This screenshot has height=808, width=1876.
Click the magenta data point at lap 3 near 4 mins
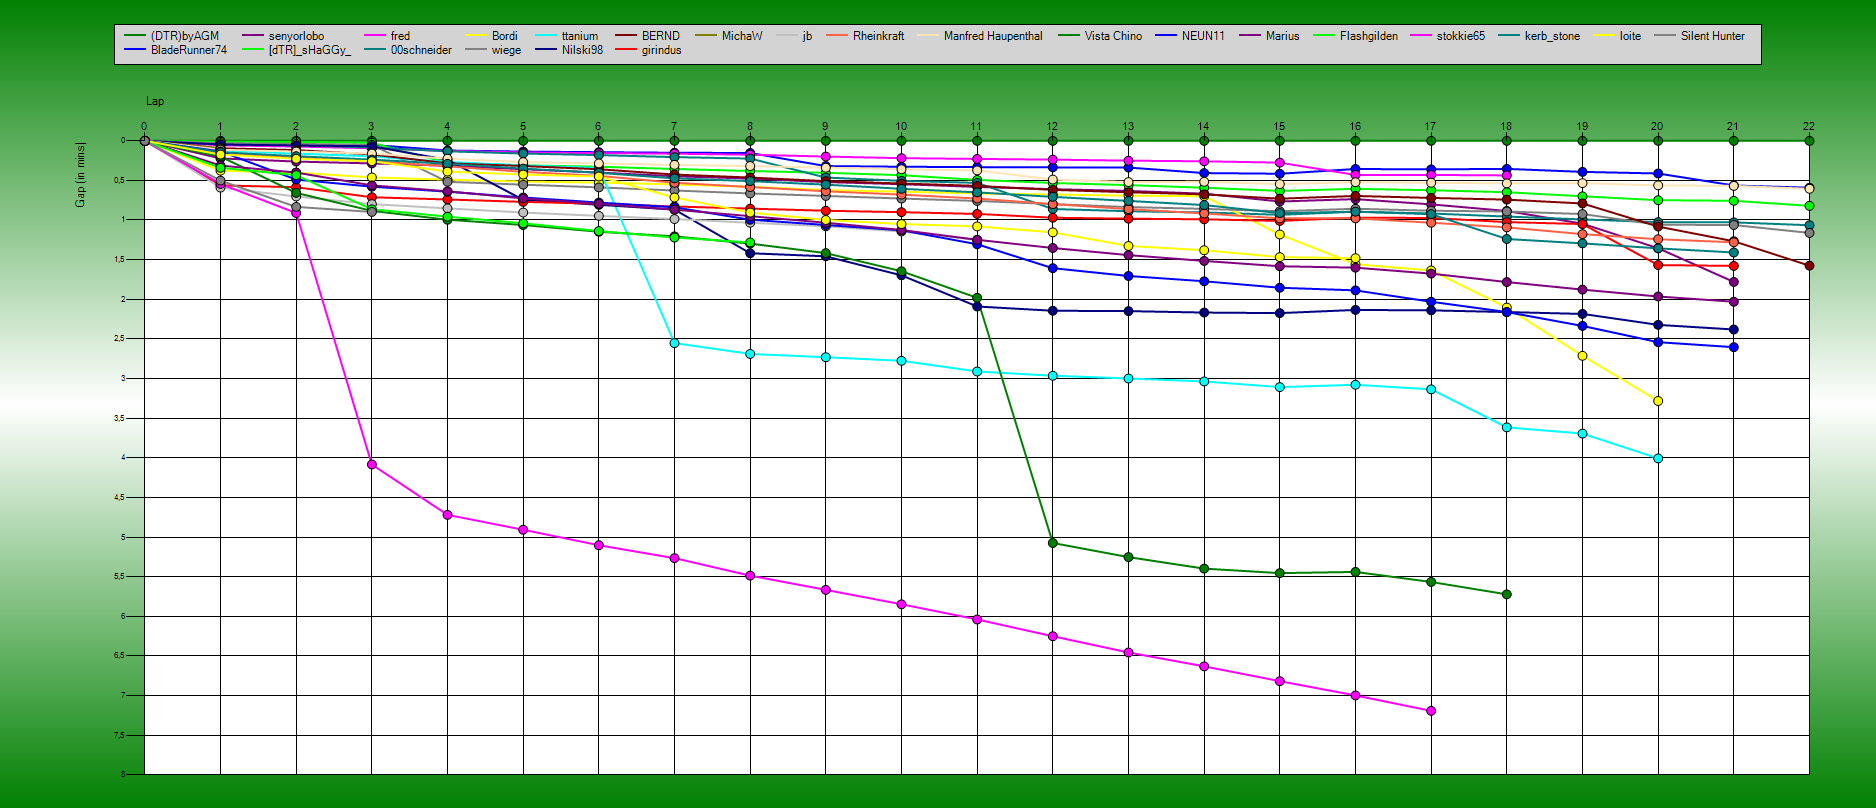click(372, 464)
